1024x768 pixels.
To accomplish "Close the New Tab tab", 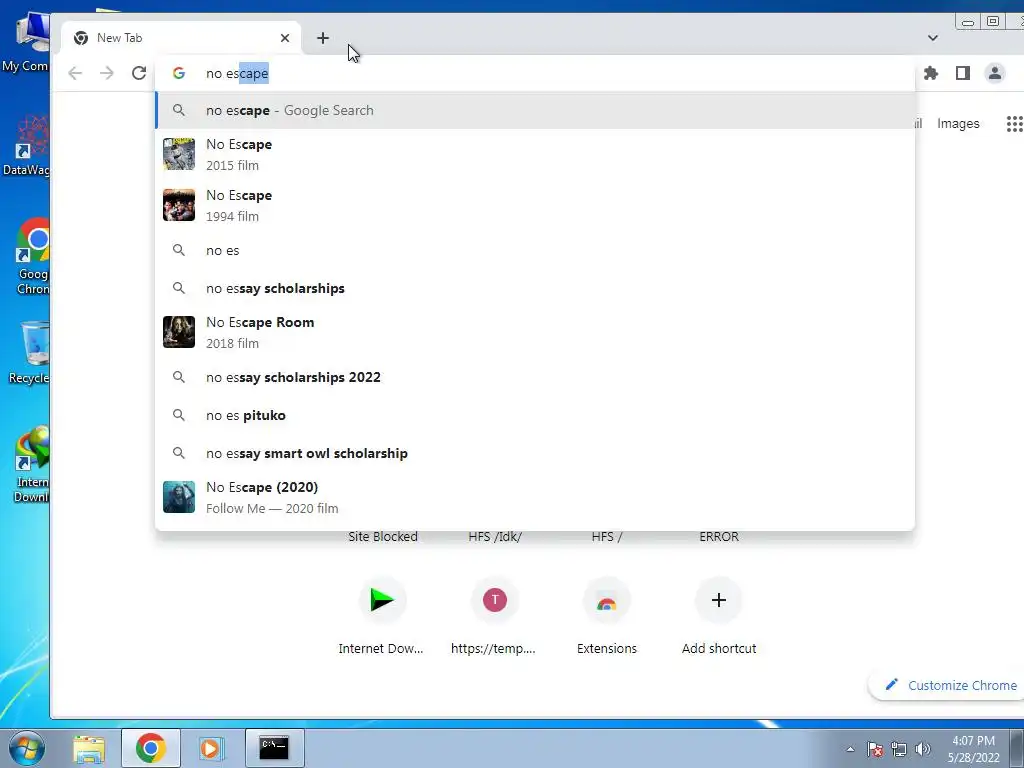I will [x=285, y=38].
